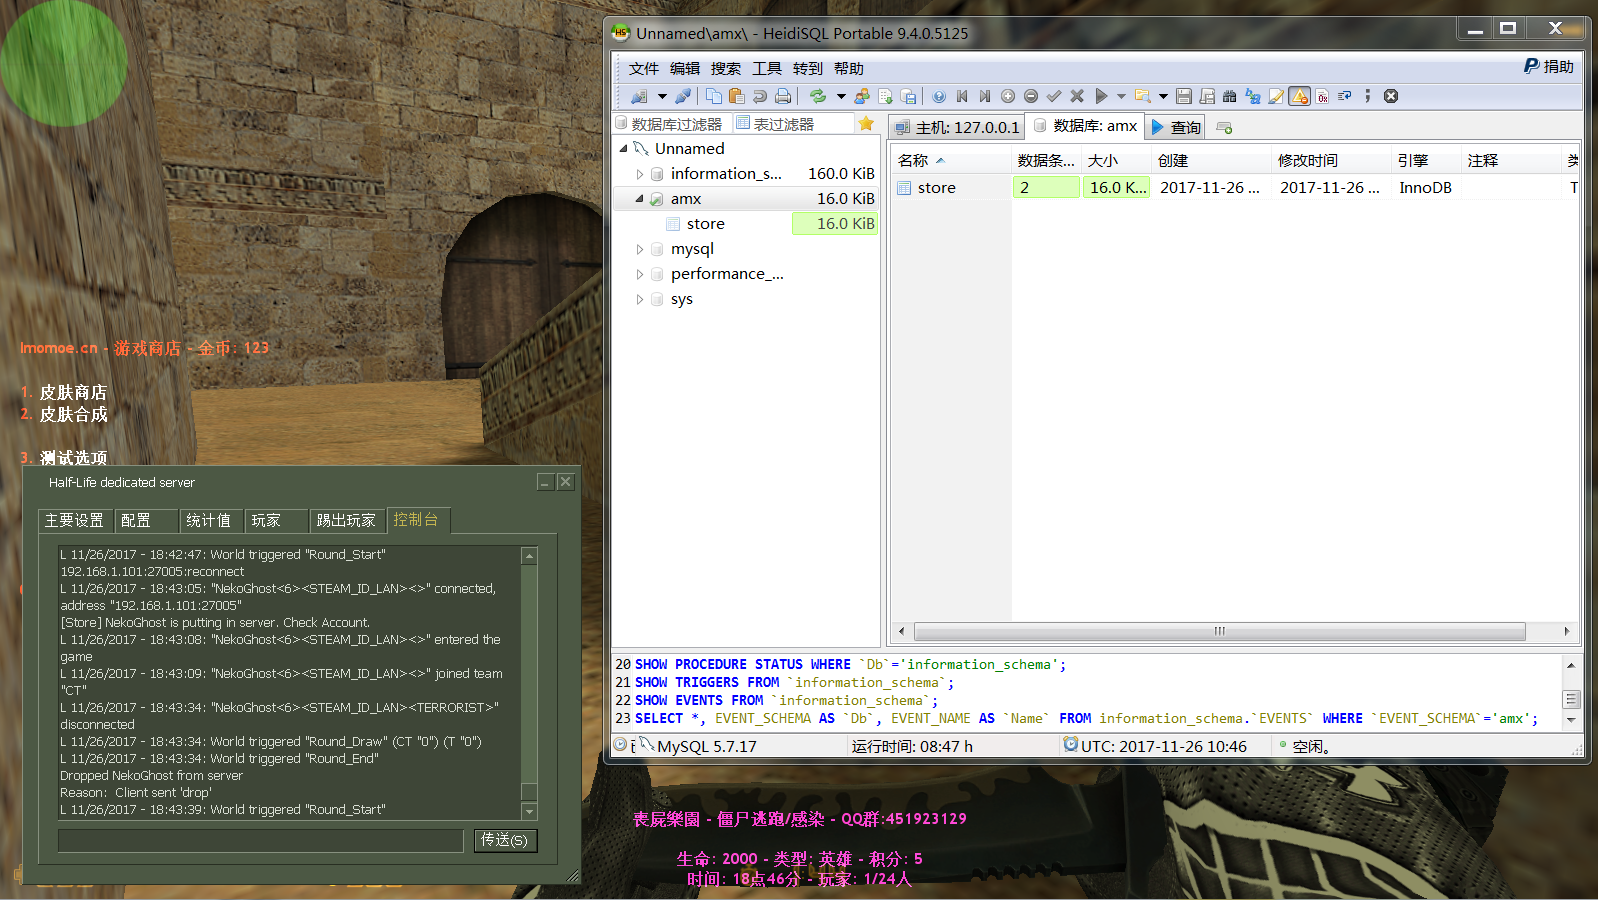Sort by the 名称 column header
Image resolution: width=1598 pixels, height=900 pixels.
(x=950, y=160)
